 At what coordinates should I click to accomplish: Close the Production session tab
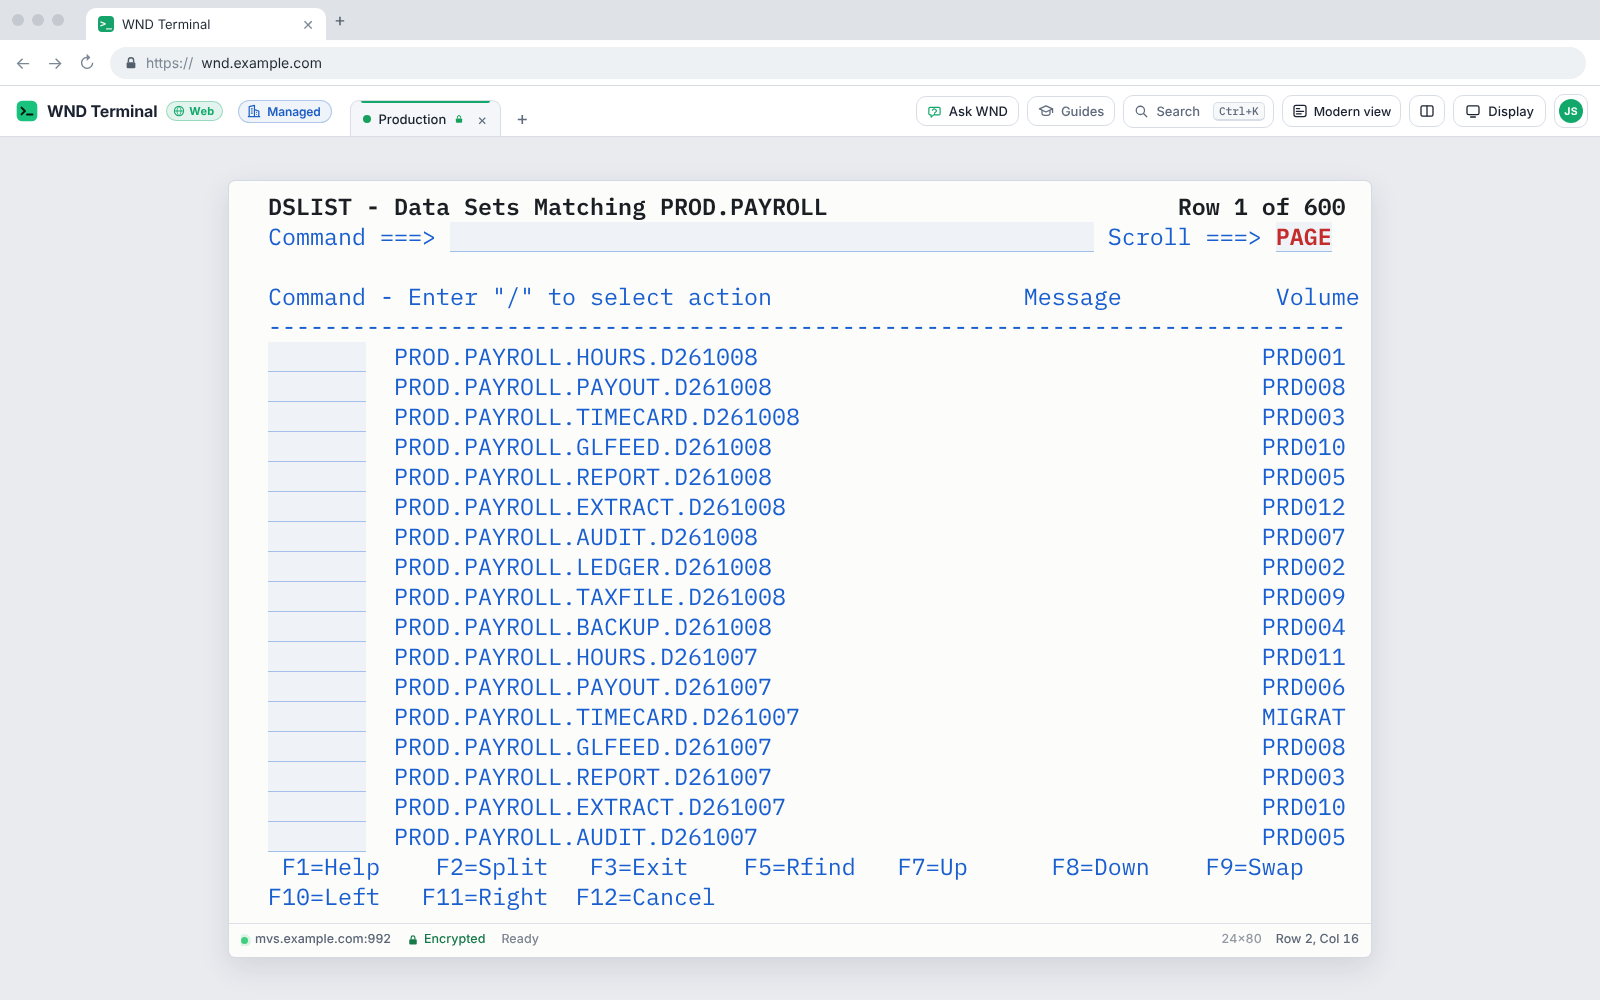tap(482, 120)
